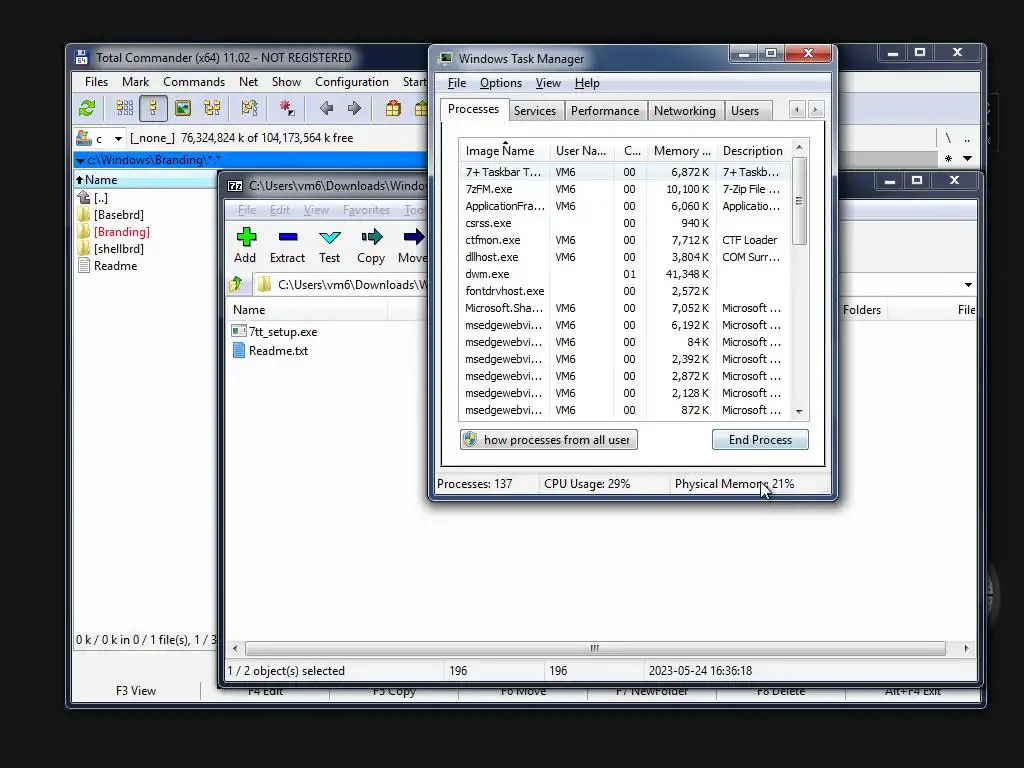Image resolution: width=1024 pixels, height=768 pixels.
Task: Click the Refresh icon in Total Commander
Action: (x=87, y=108)
